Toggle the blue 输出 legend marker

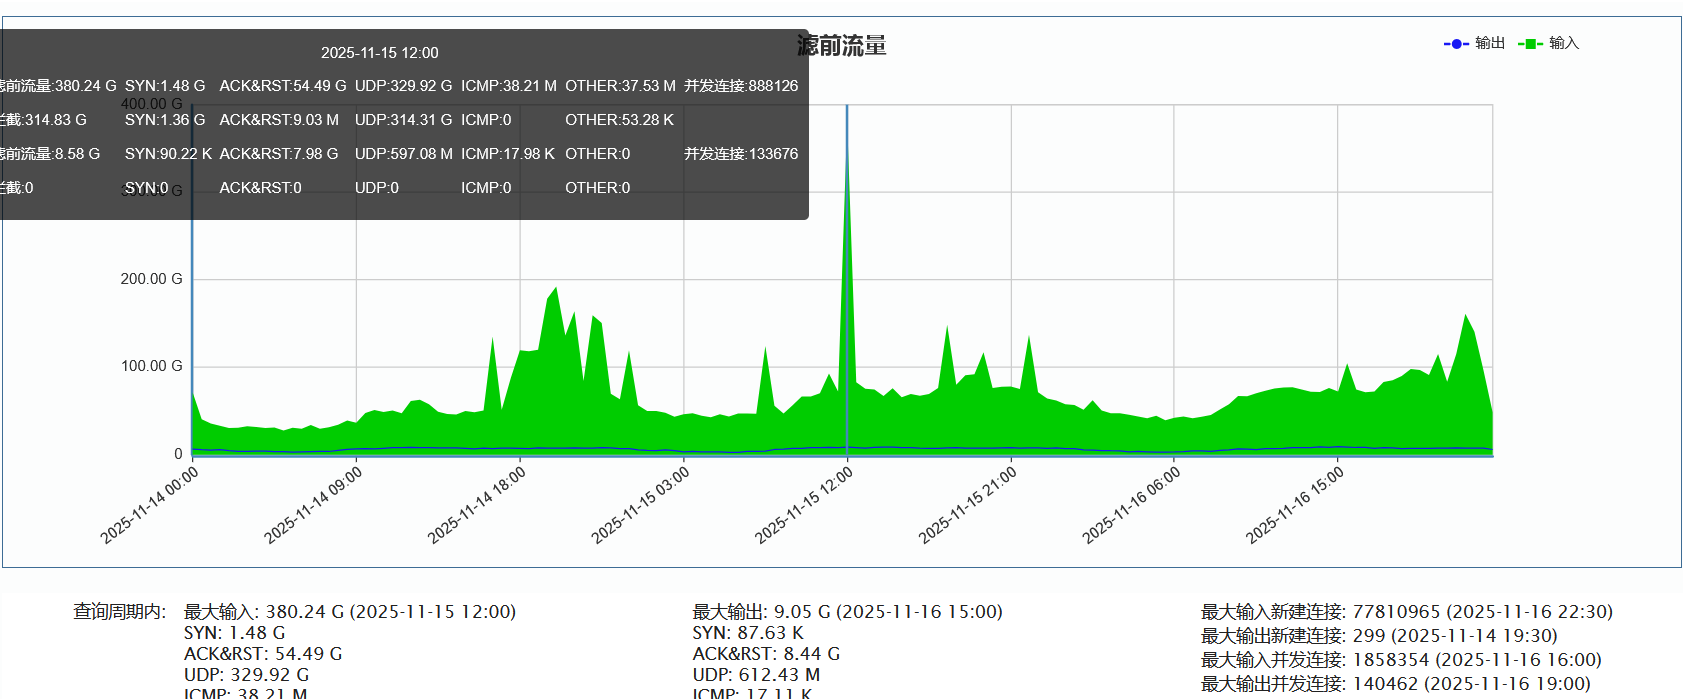1456,43
